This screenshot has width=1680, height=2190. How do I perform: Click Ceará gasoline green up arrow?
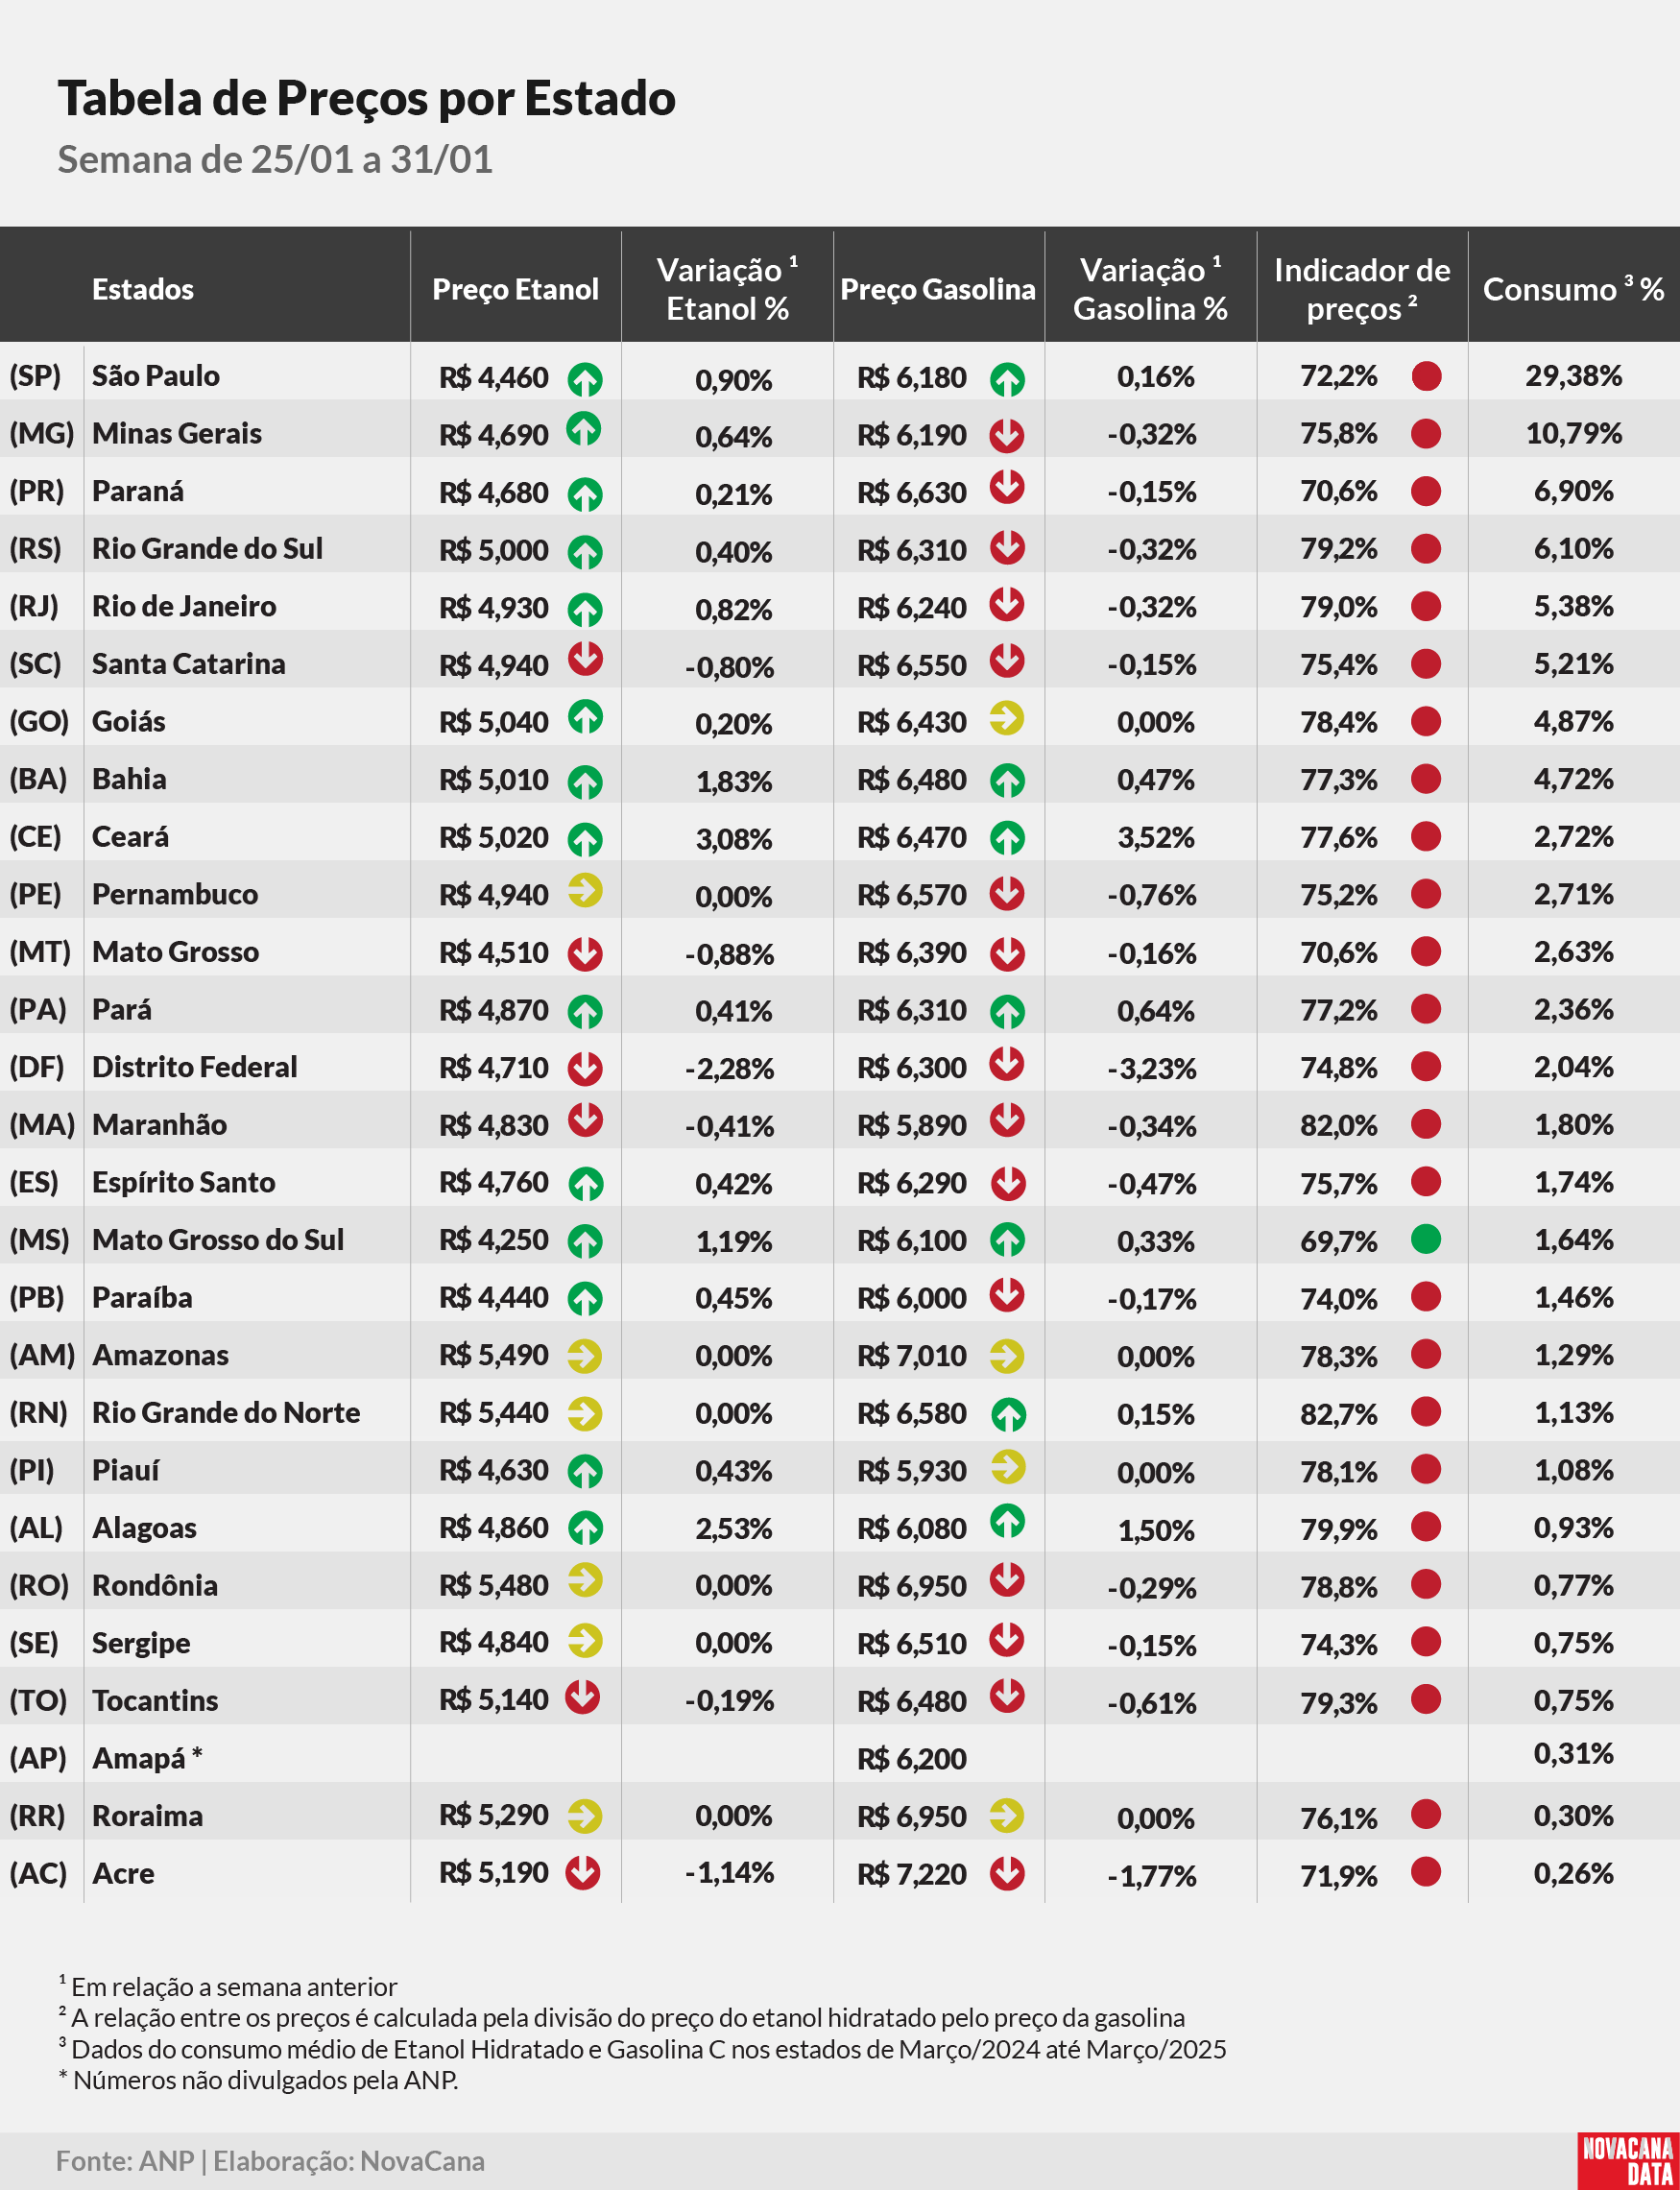(1007, 838)
